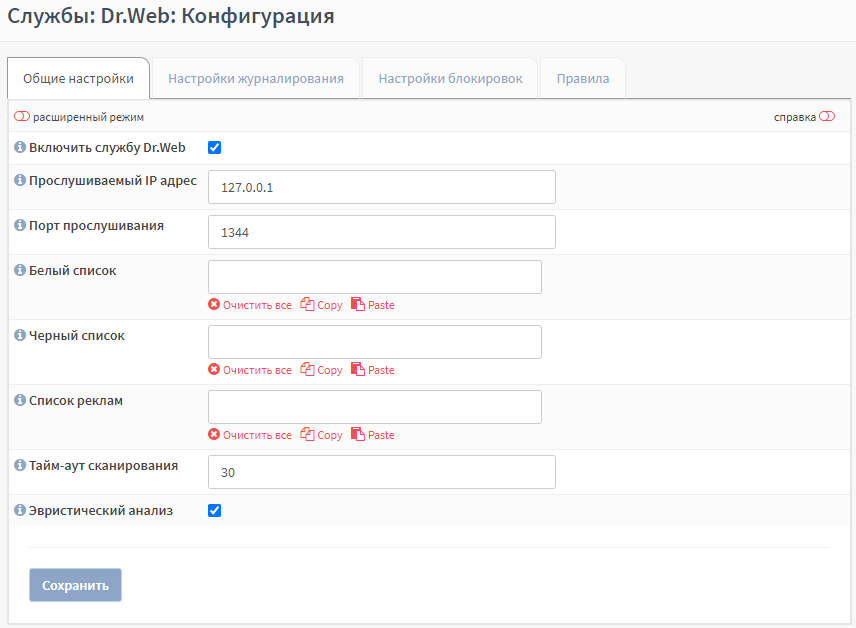Image resolution: width=856 pixels, height=628 pixels.
Task: Click info icon beside Прослушиваемый IP адрес
Action: [x=20, y=180]
